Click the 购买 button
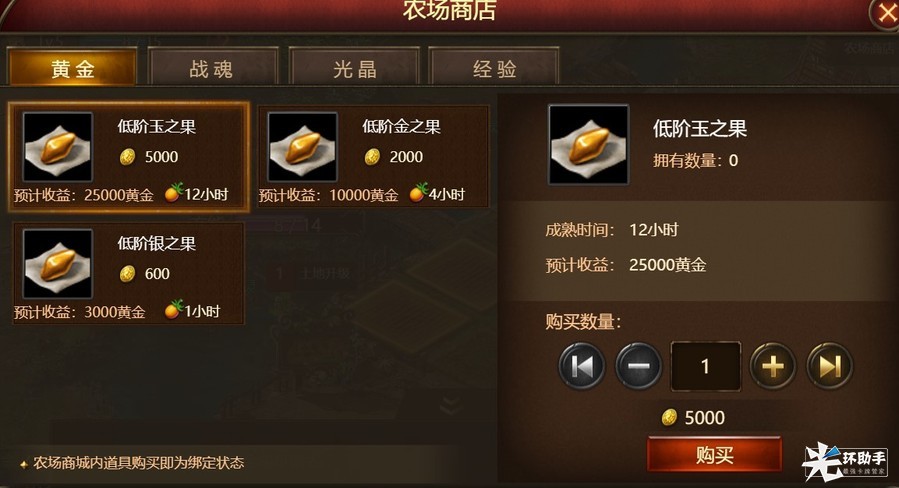The width and height of the screenshot is (899, 488). (x=714, y=455)
